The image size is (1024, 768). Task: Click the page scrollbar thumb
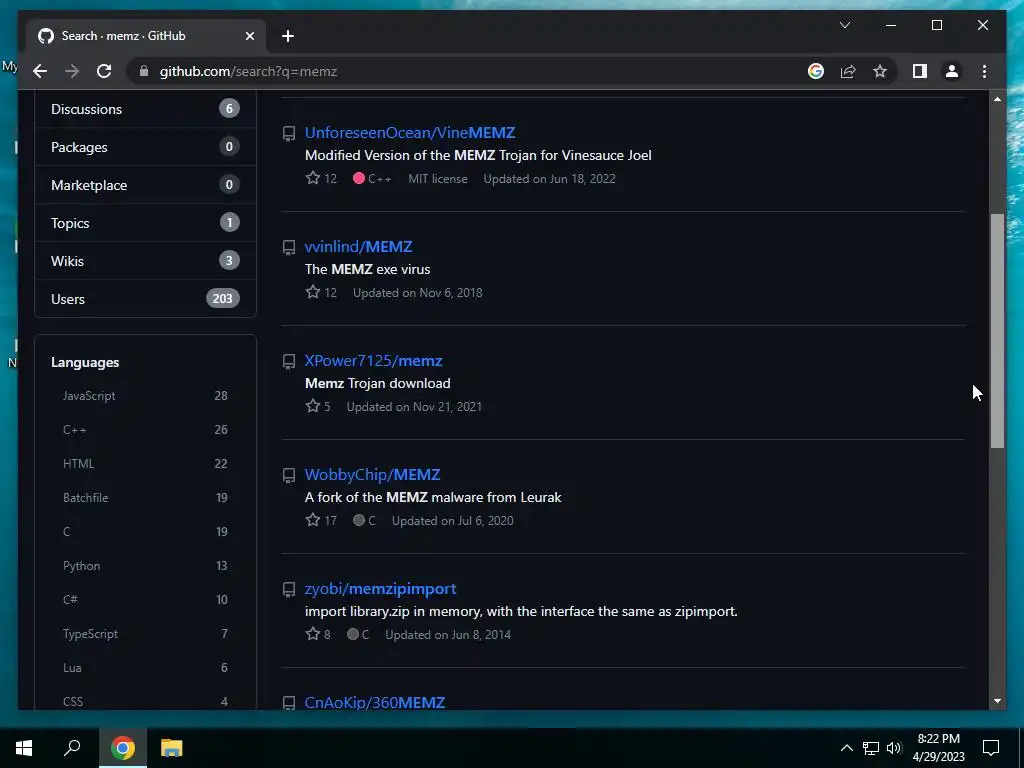pyautogui.click(x=997, y=330)
